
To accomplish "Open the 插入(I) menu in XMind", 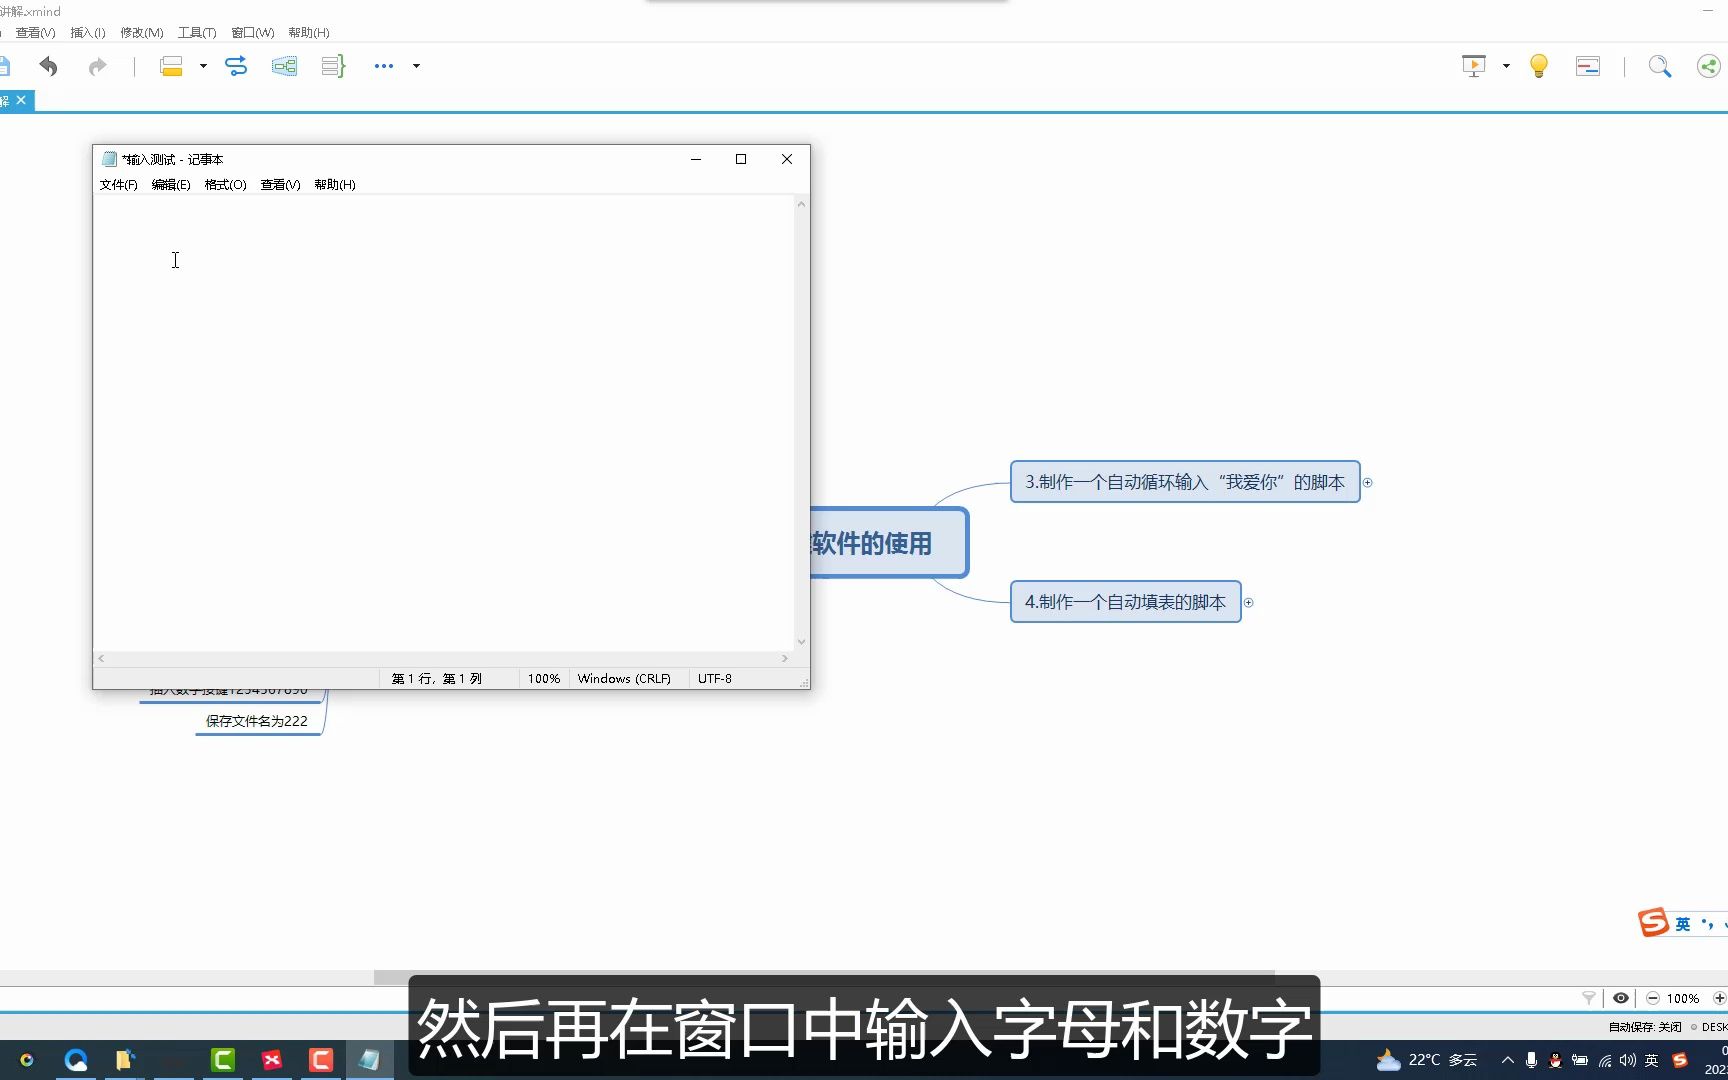I will pos(86,32).
